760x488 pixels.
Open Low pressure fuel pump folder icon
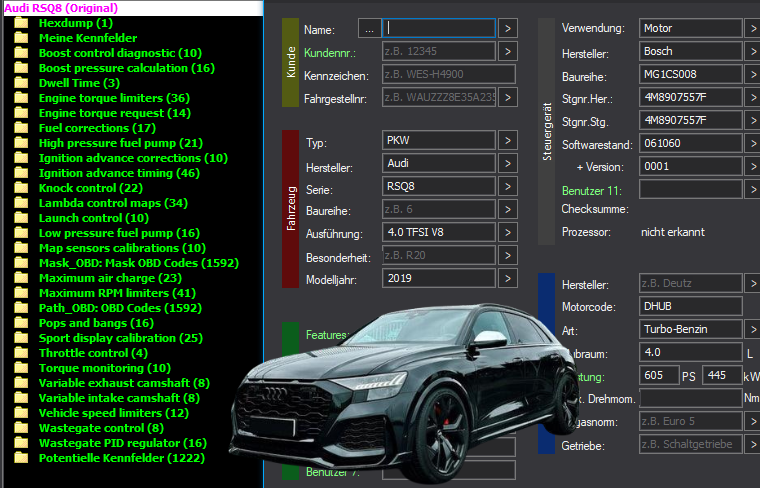tap(21, 233)
